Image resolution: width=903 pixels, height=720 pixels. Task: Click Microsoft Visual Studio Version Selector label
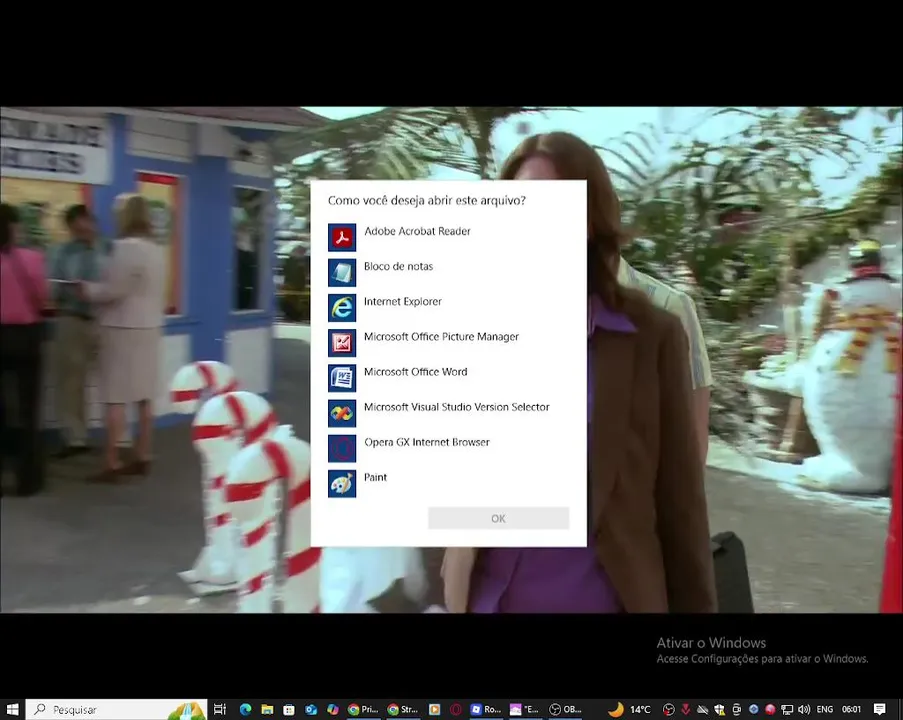click(457, 407)
